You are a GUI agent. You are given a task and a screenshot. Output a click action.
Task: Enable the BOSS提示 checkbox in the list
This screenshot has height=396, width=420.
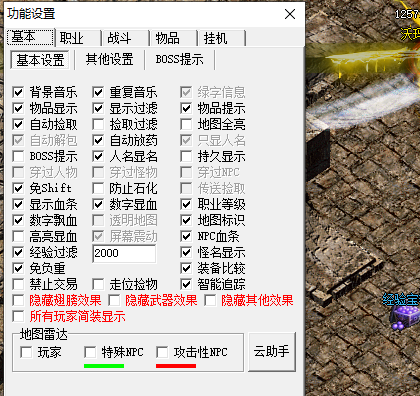tap(18, 156)
